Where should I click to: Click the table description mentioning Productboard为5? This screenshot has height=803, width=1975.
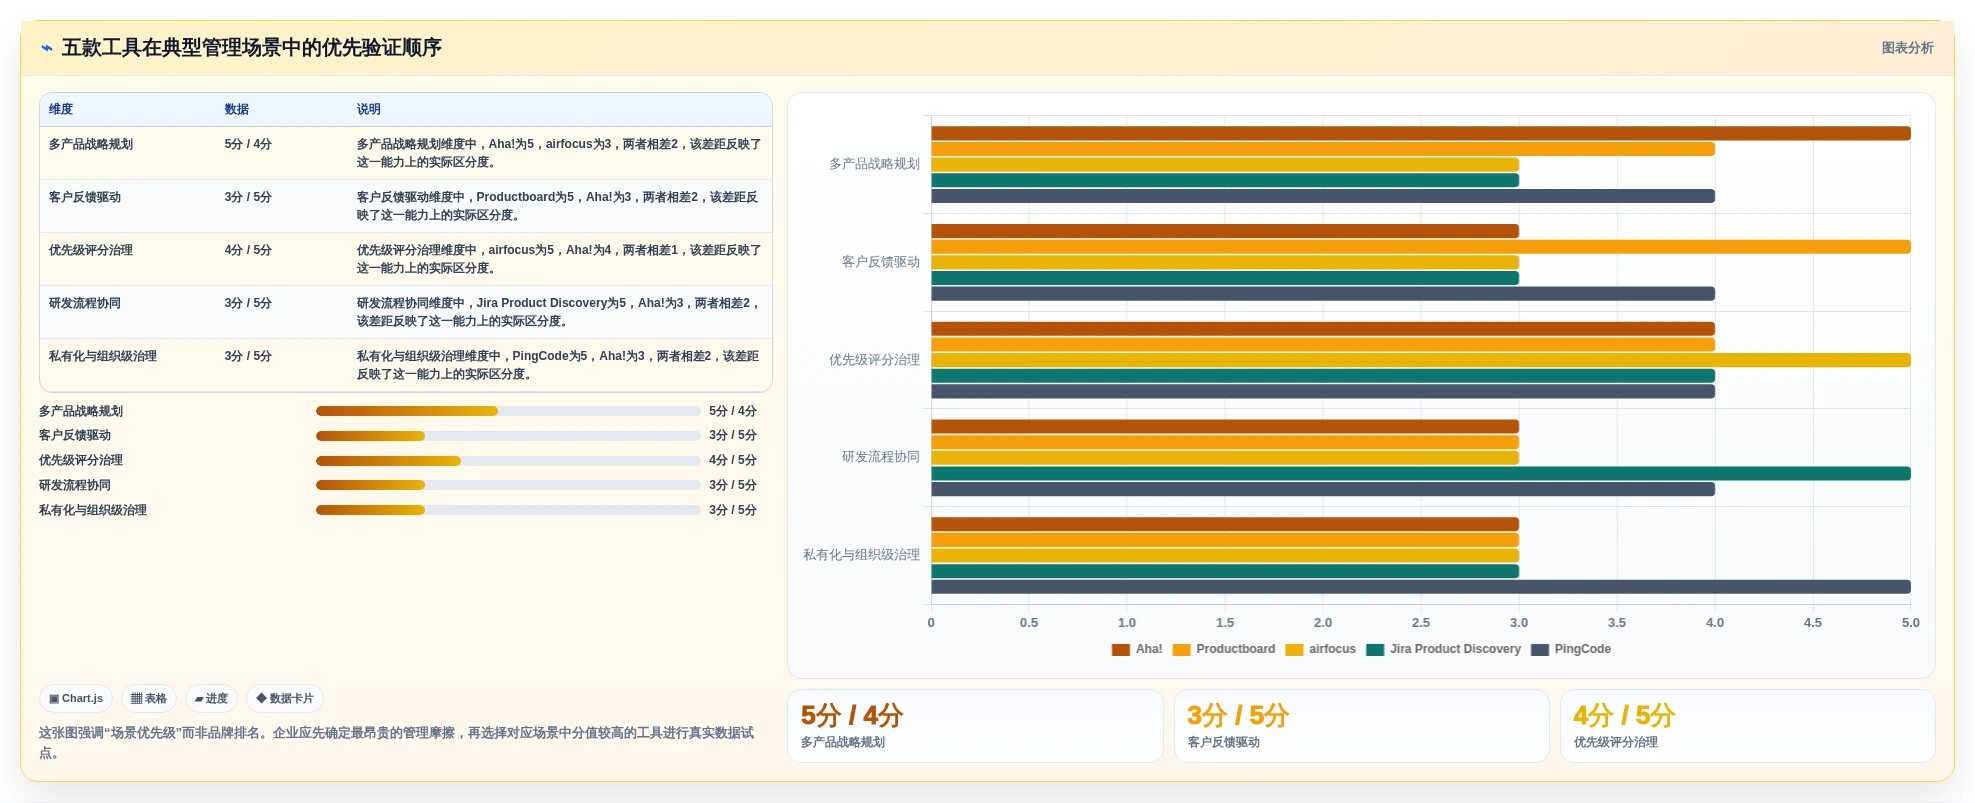[558, 206]
